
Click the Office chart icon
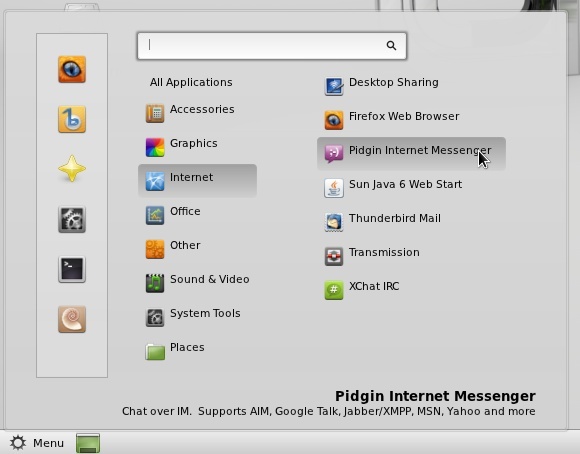click(155, 215)
